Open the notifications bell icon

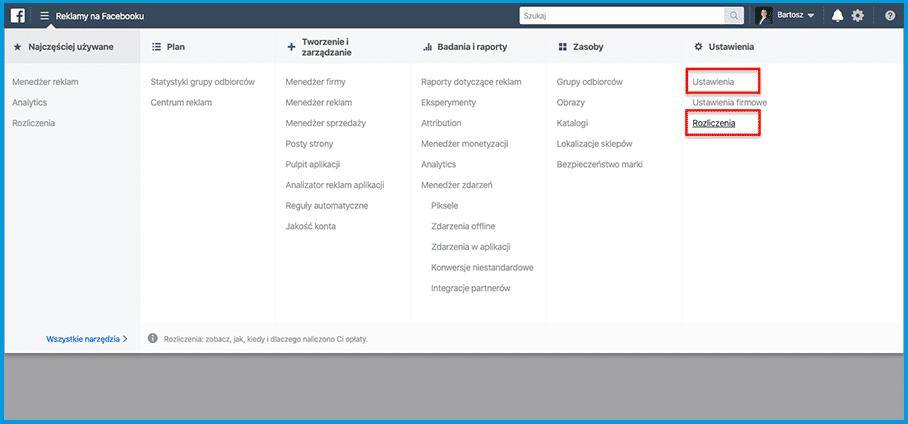(837, 16)
